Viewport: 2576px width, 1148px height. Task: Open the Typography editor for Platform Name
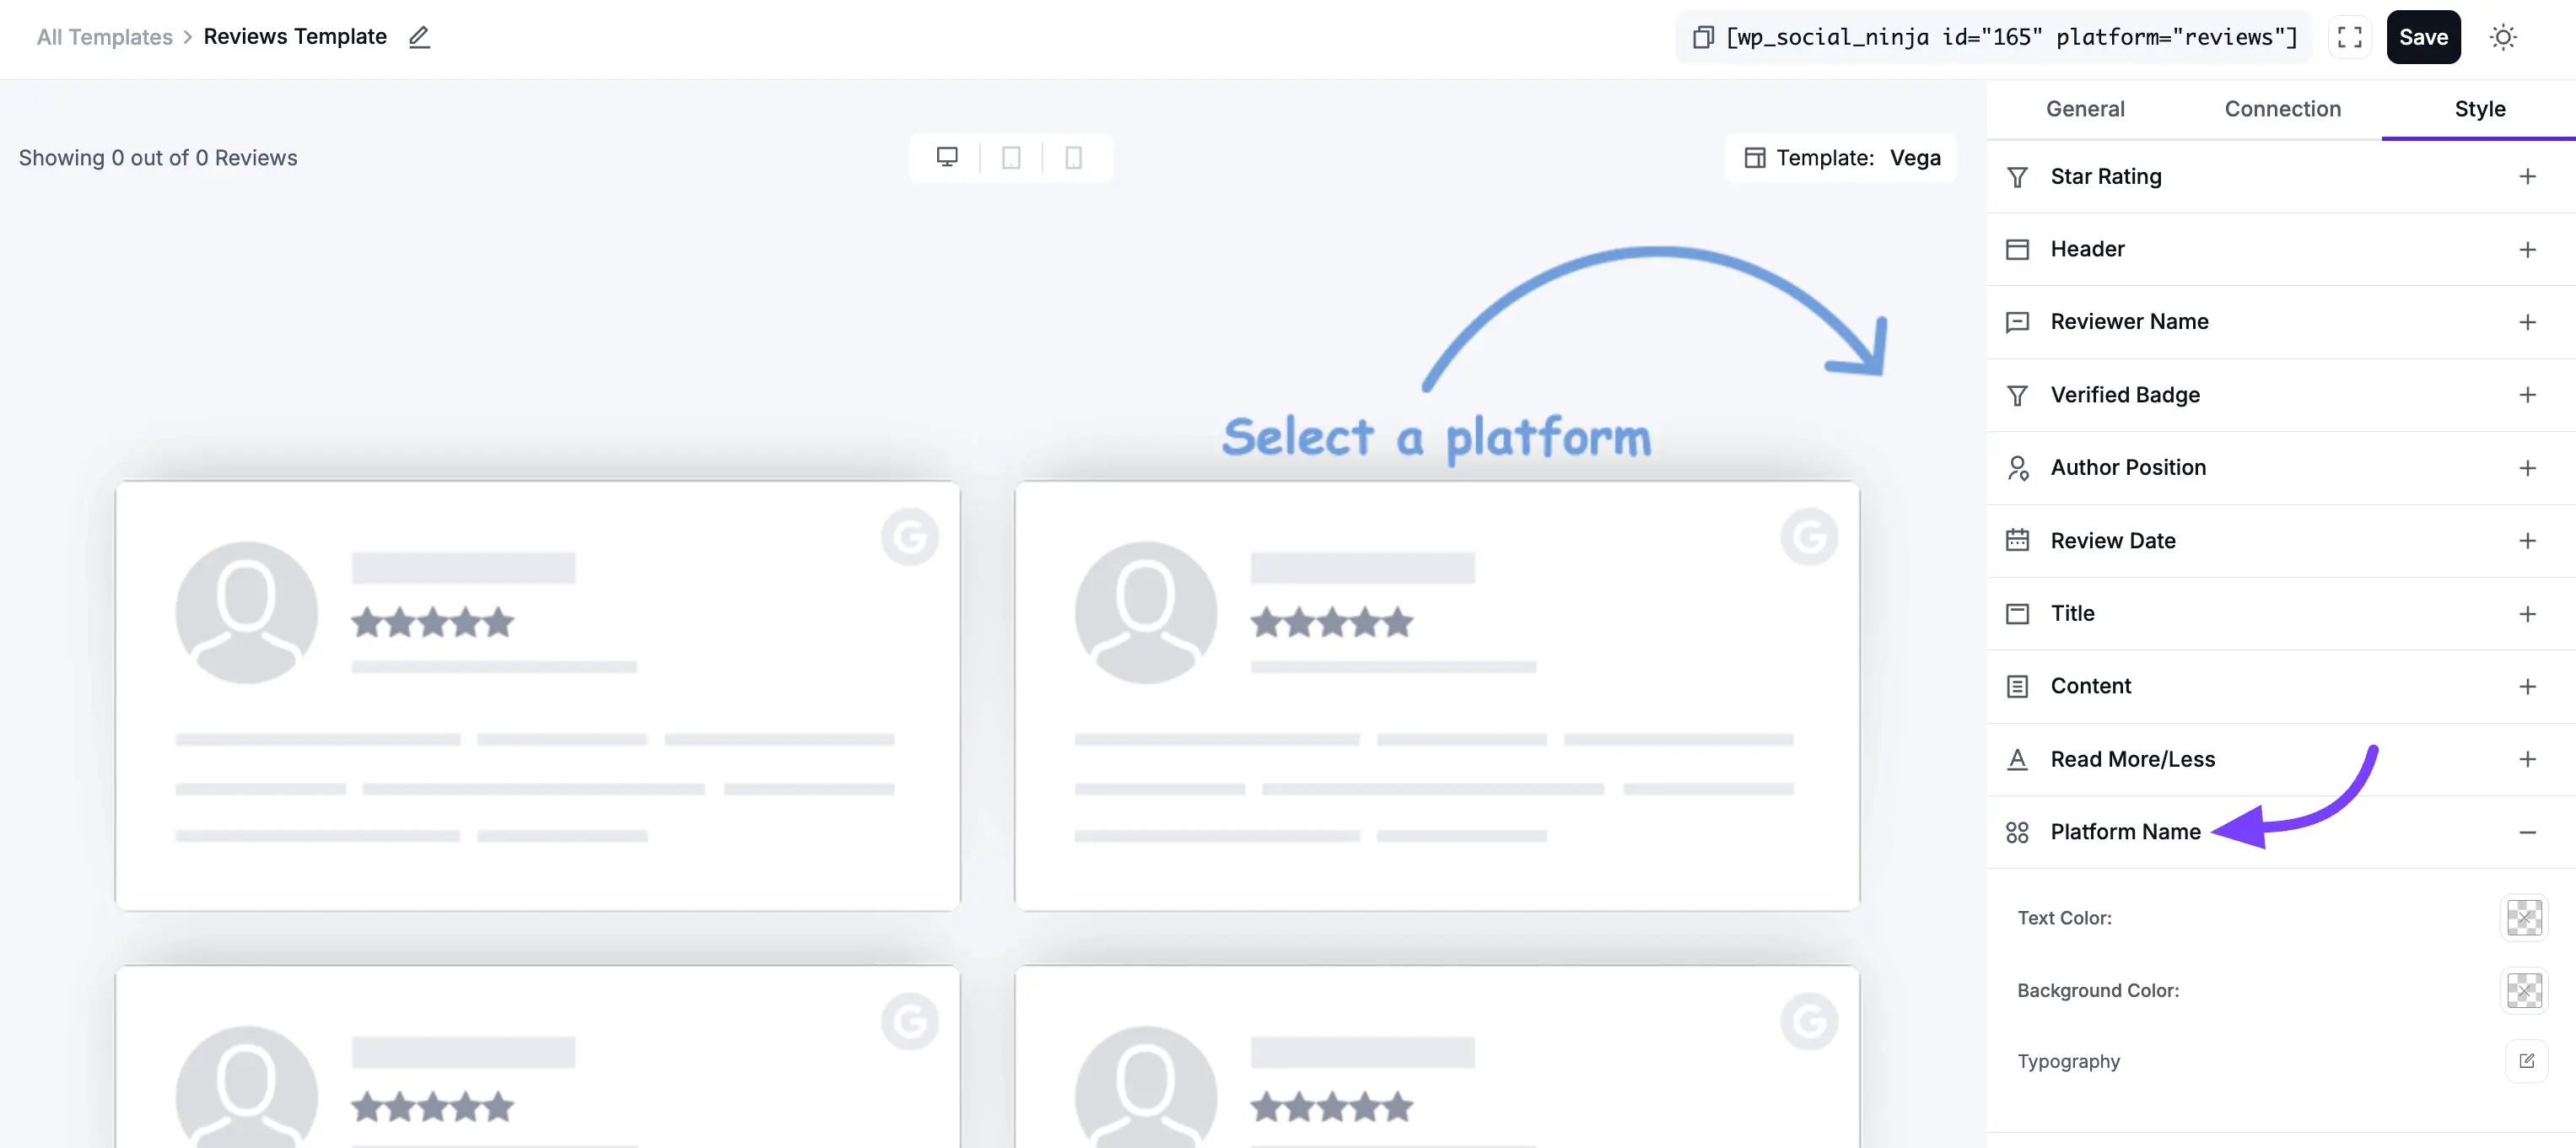point(2527,1061)
